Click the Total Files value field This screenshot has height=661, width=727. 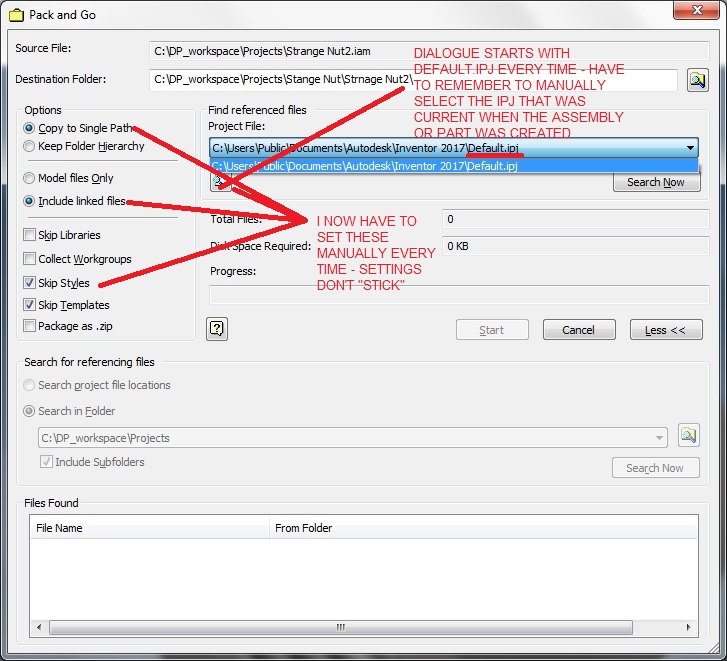(x=575, y=219)
